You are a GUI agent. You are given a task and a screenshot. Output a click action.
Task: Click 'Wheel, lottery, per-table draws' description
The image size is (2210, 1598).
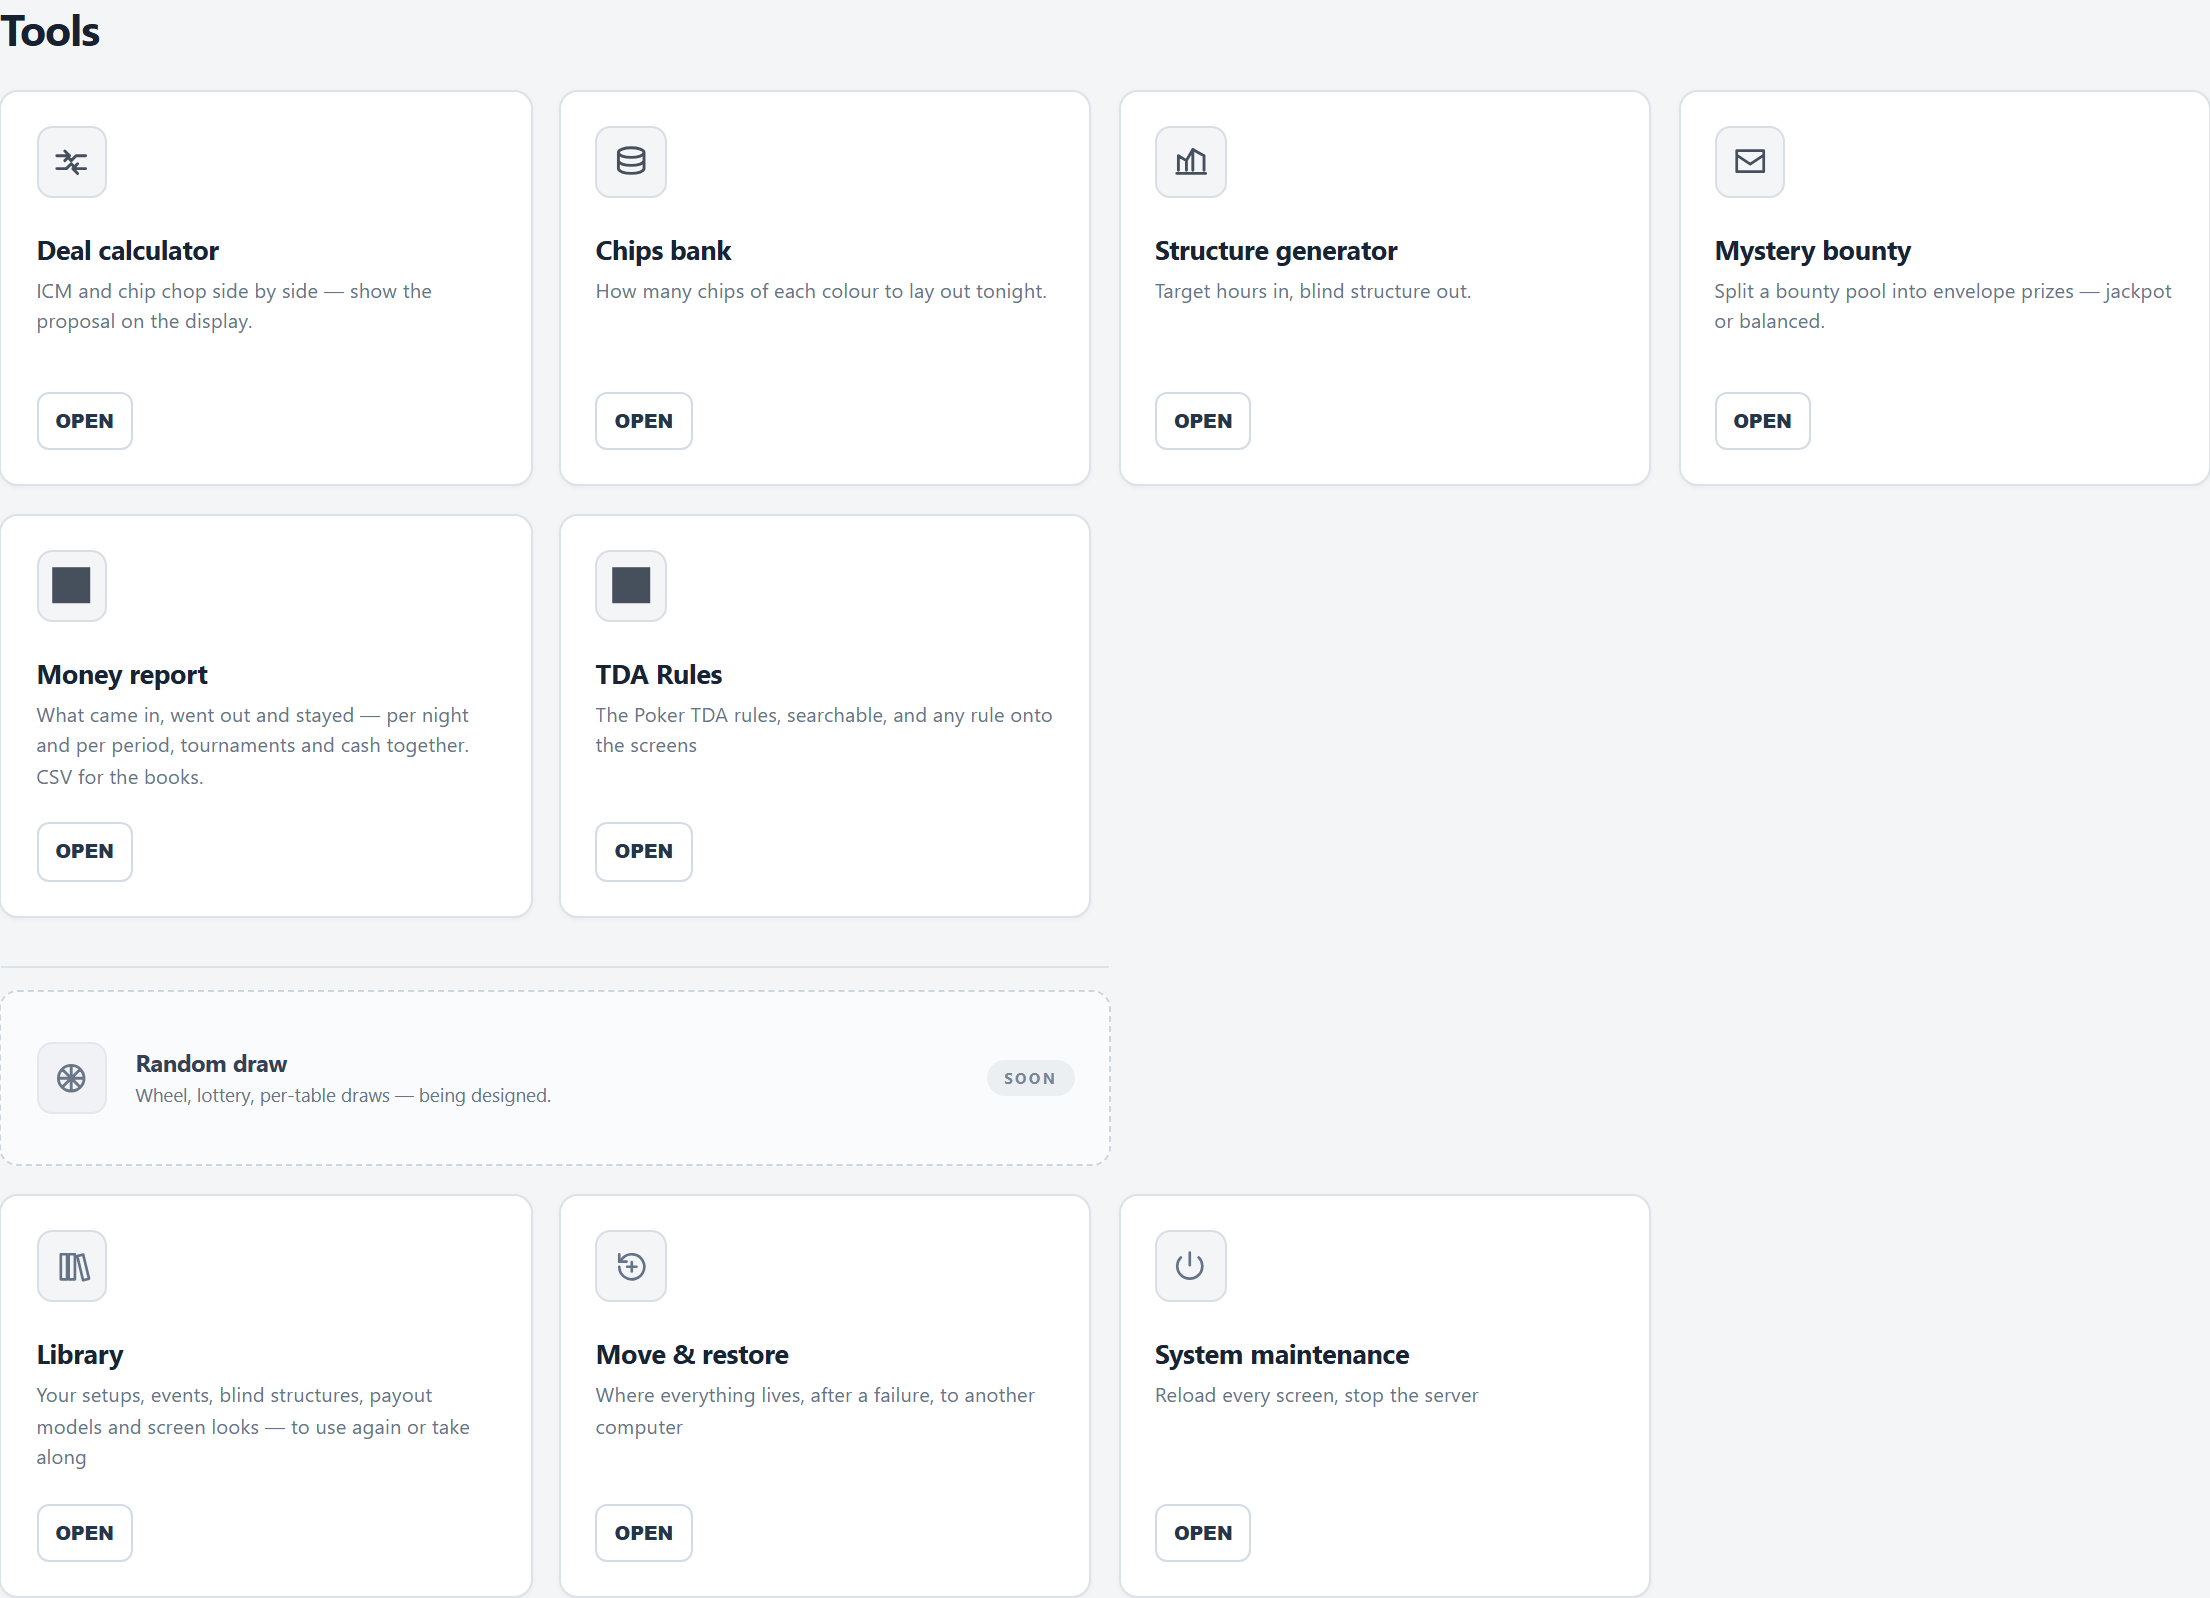(x=343, y=1095)
